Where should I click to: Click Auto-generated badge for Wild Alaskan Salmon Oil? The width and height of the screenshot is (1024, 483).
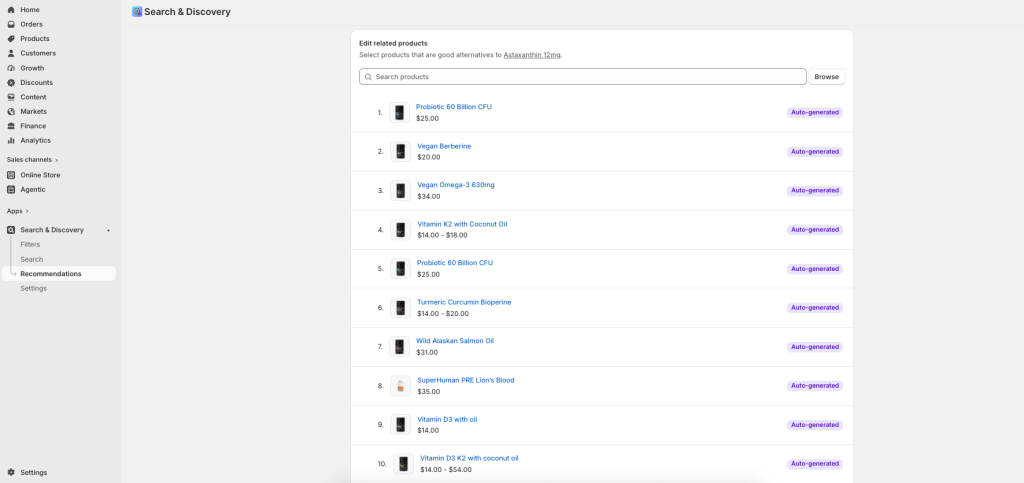pos(814,347)
